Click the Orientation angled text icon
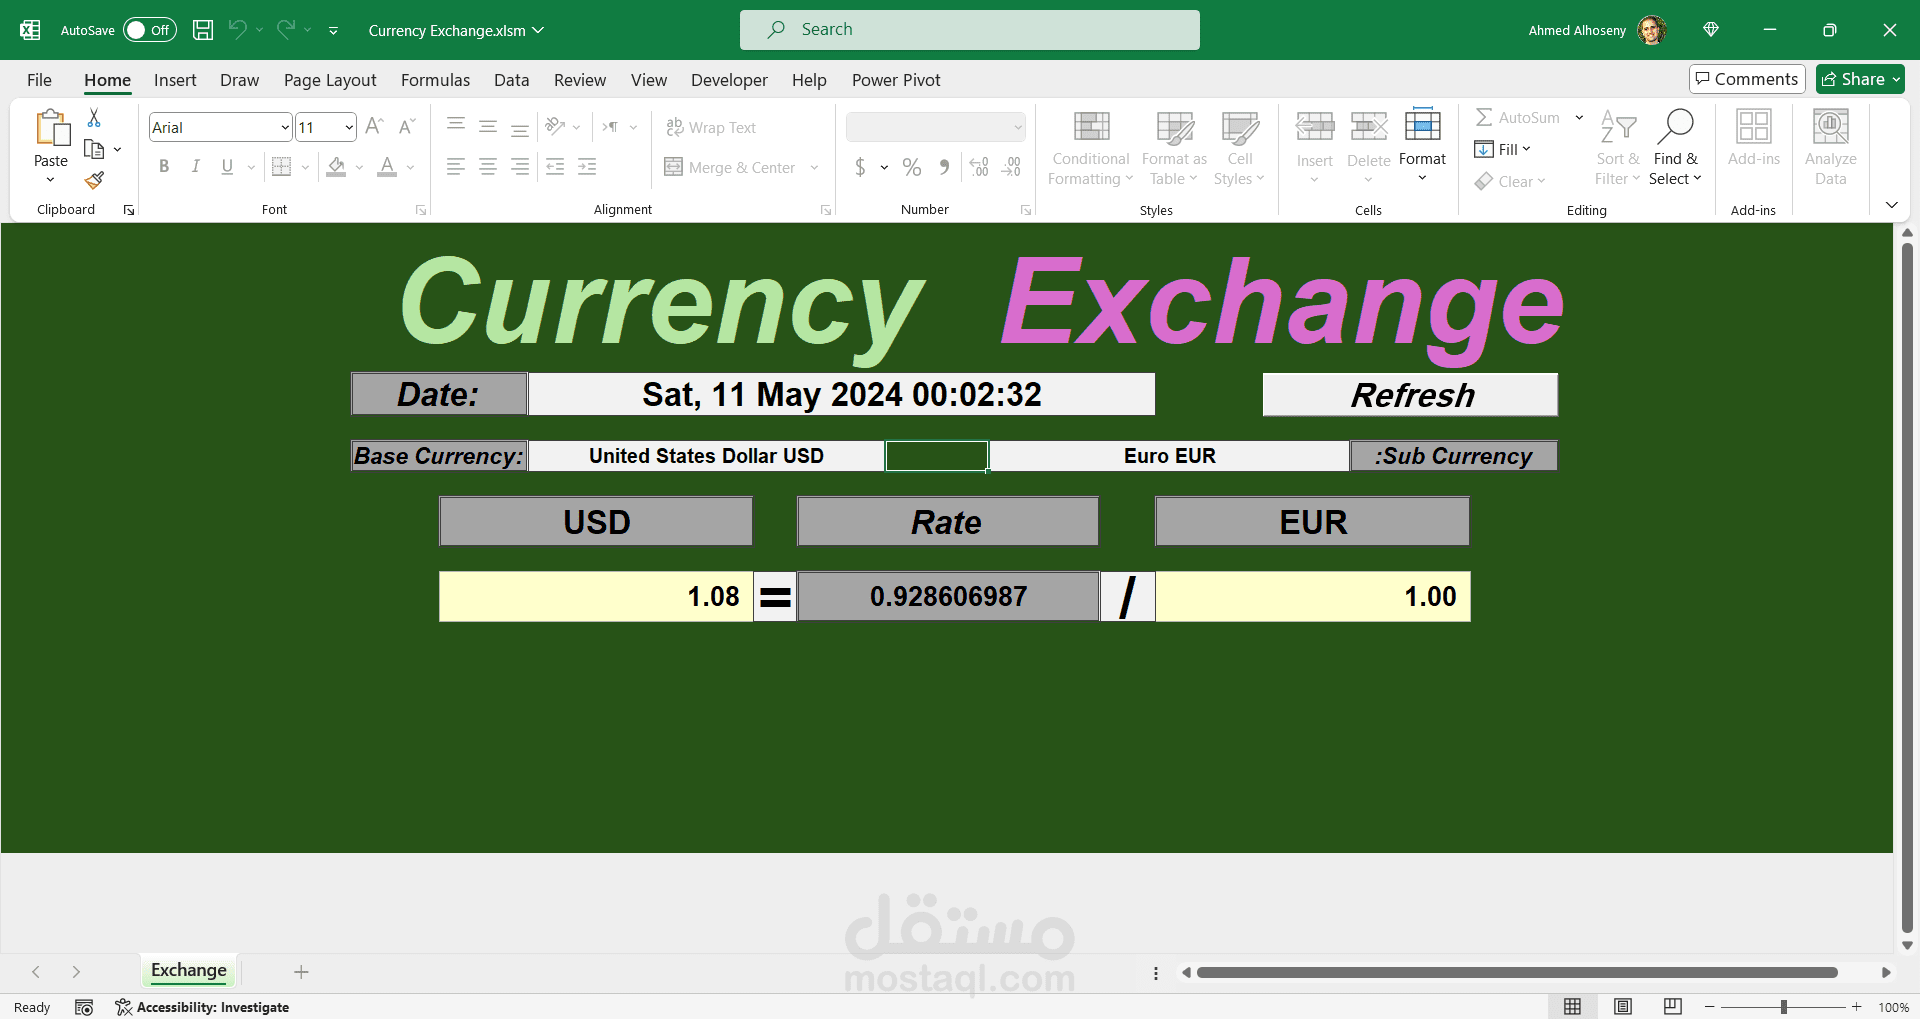Screen dimensions: 1920x1019 [555, 127]
